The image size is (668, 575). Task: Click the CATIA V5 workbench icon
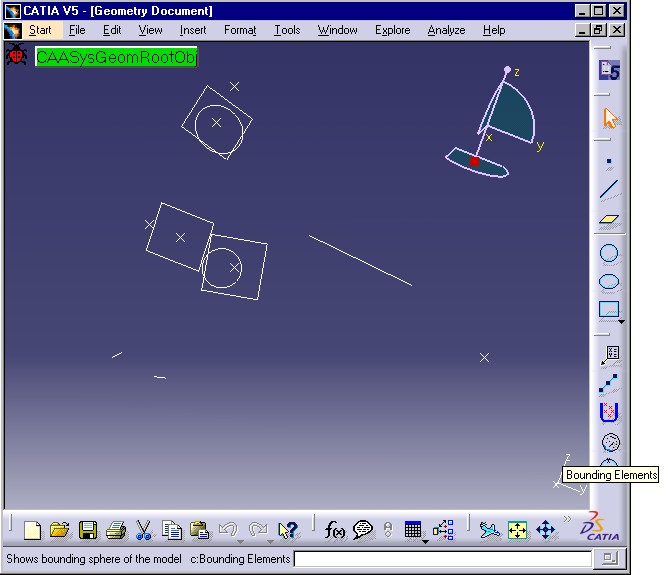[609, 70]
